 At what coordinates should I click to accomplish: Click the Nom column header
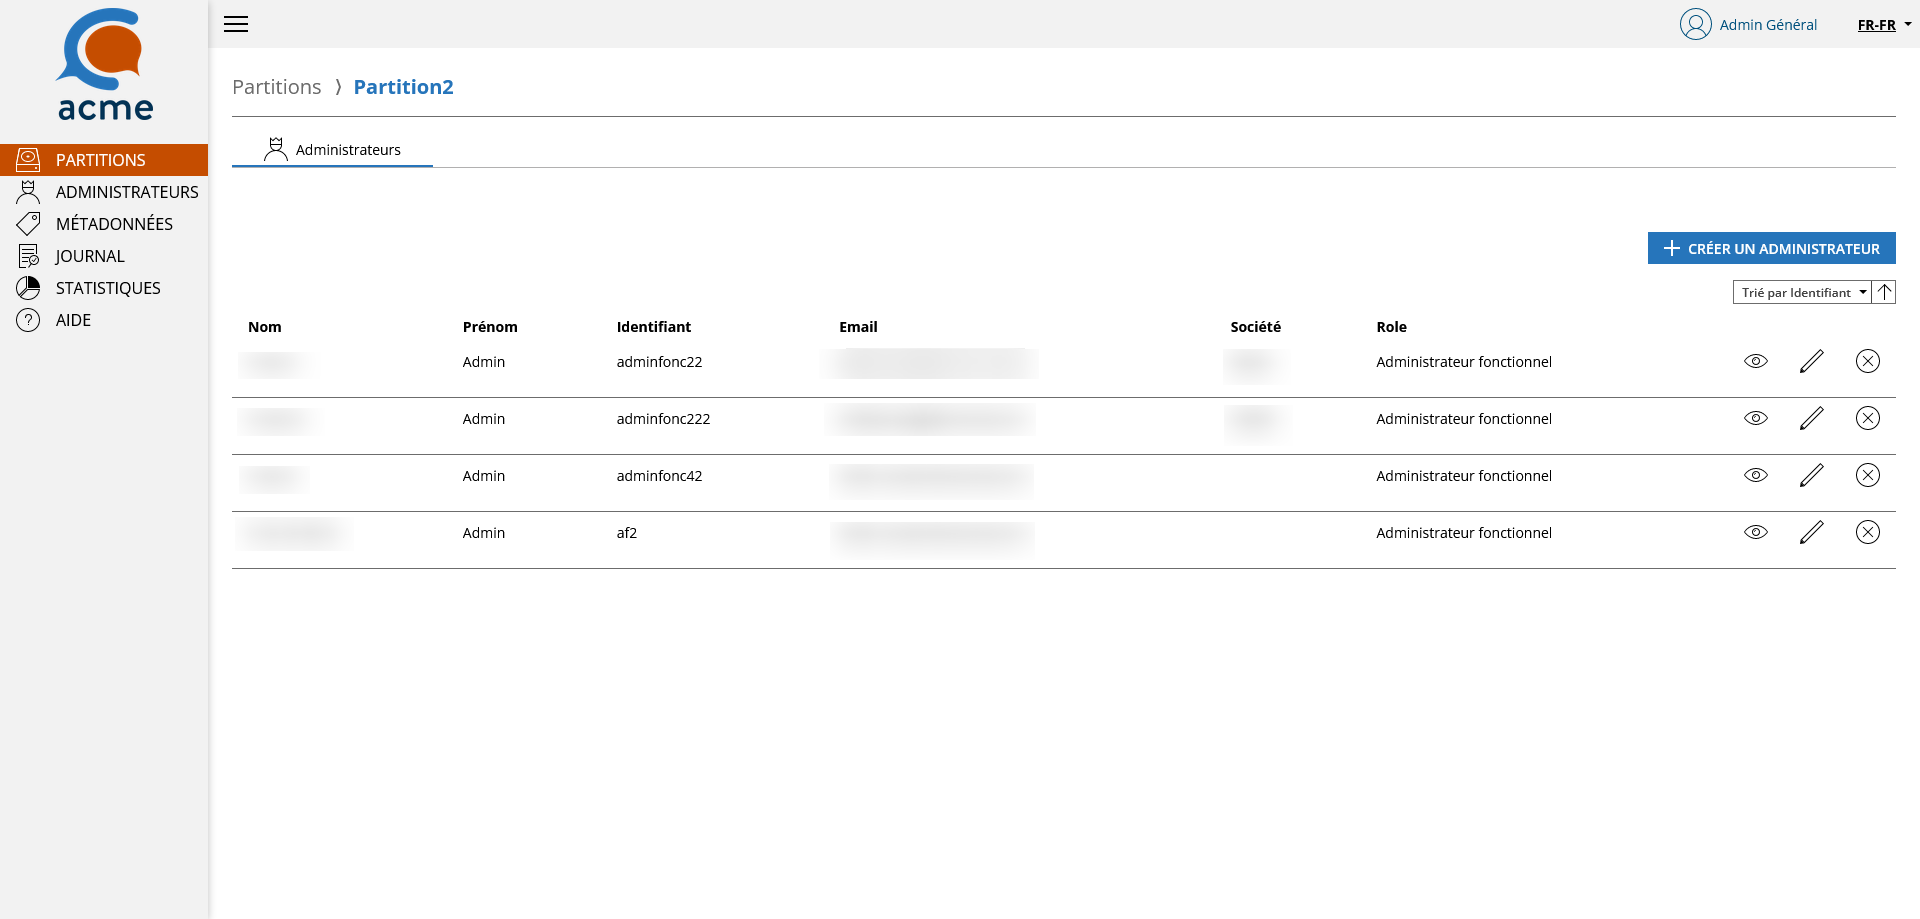click(265, 327)
